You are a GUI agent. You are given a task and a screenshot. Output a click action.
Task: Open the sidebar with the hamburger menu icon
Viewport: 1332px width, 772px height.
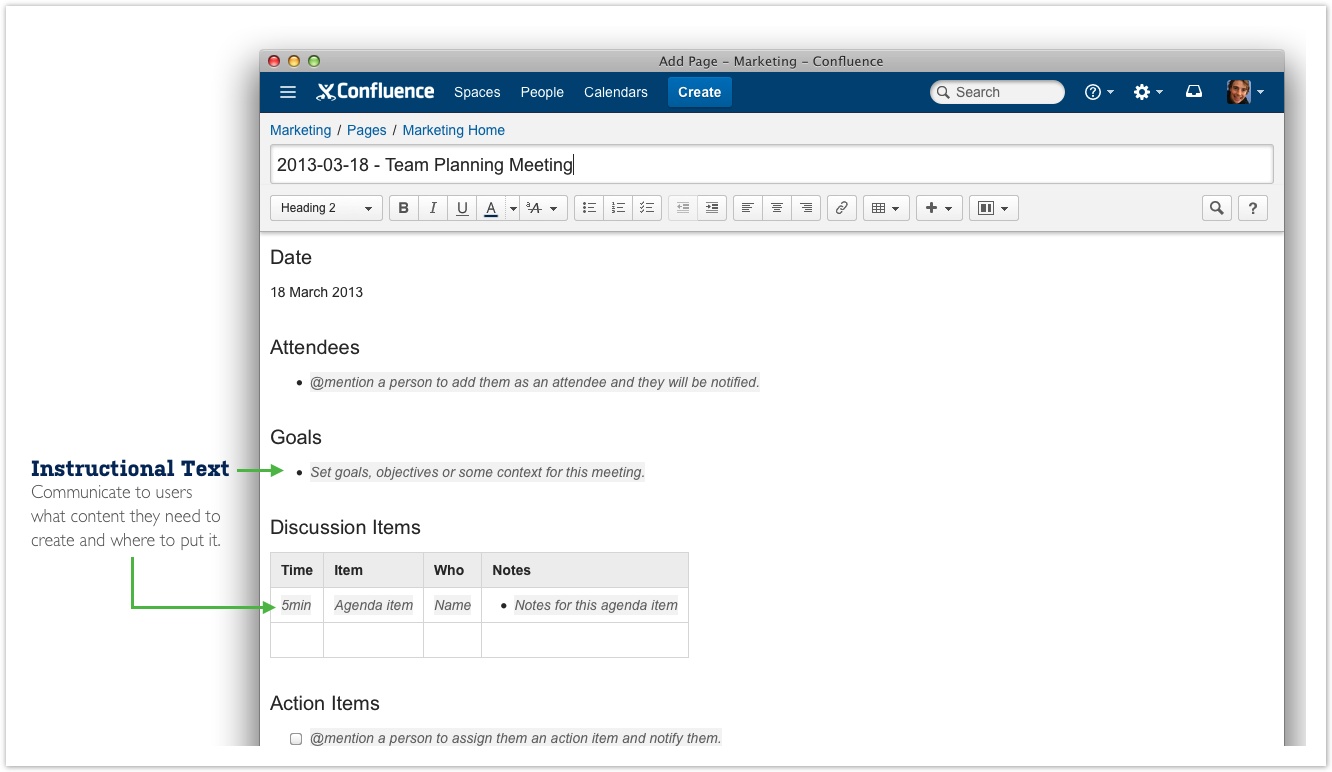pos(288,91)
